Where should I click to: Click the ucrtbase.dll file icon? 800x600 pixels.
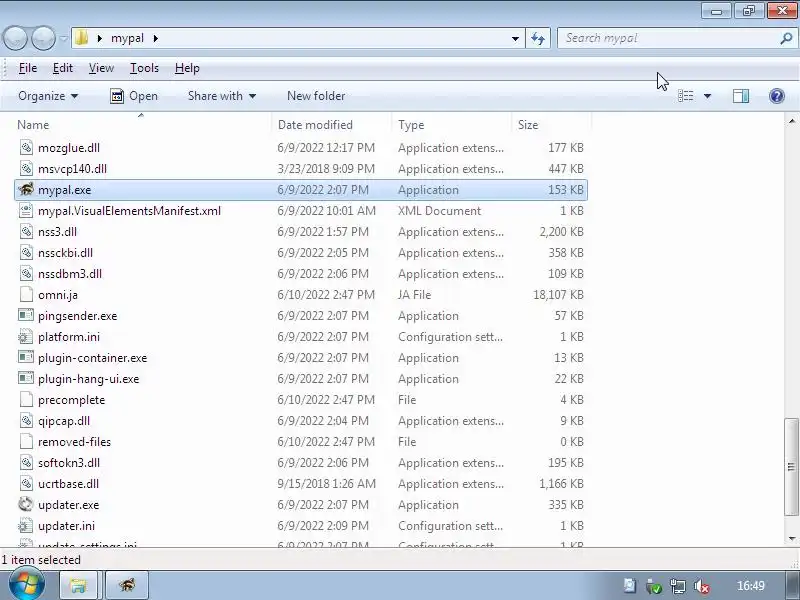[x=26, y=483]
